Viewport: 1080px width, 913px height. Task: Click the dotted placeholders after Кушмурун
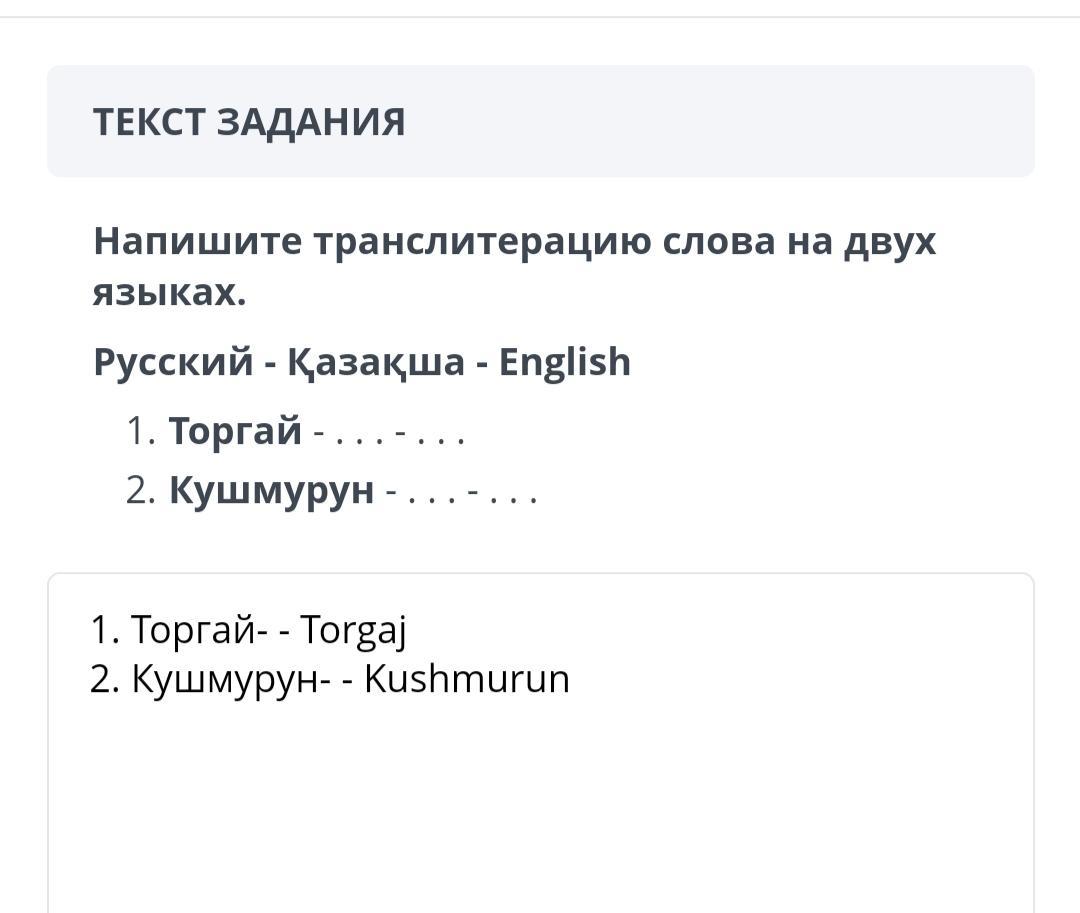pos(462,494)
